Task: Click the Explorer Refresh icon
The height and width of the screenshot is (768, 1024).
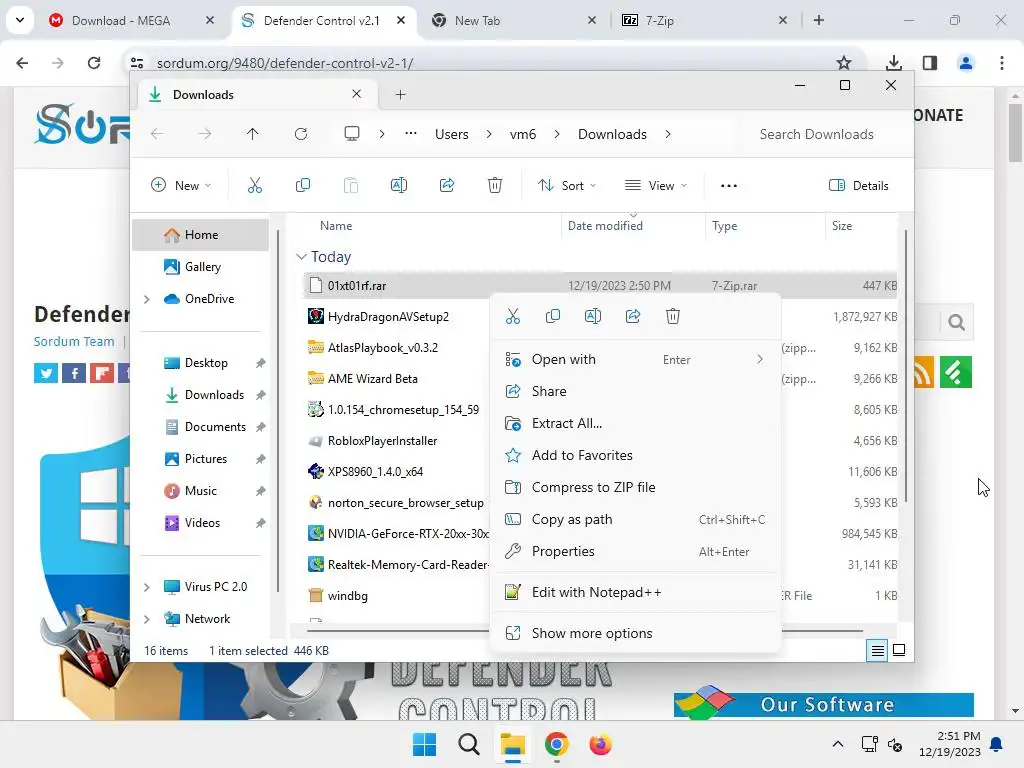Action: (x=300, y=134)
